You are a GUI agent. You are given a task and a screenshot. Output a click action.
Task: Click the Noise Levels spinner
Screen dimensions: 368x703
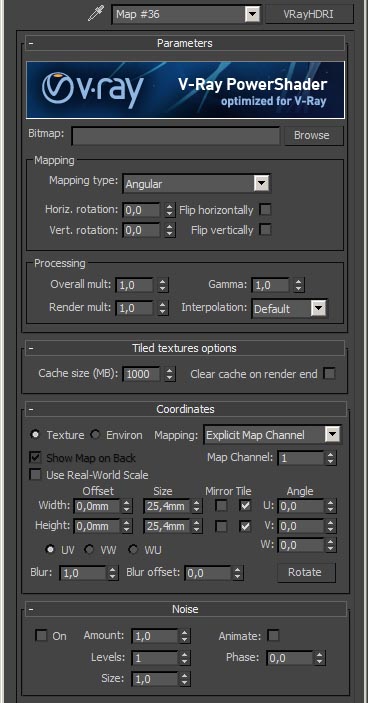(184, 658)
